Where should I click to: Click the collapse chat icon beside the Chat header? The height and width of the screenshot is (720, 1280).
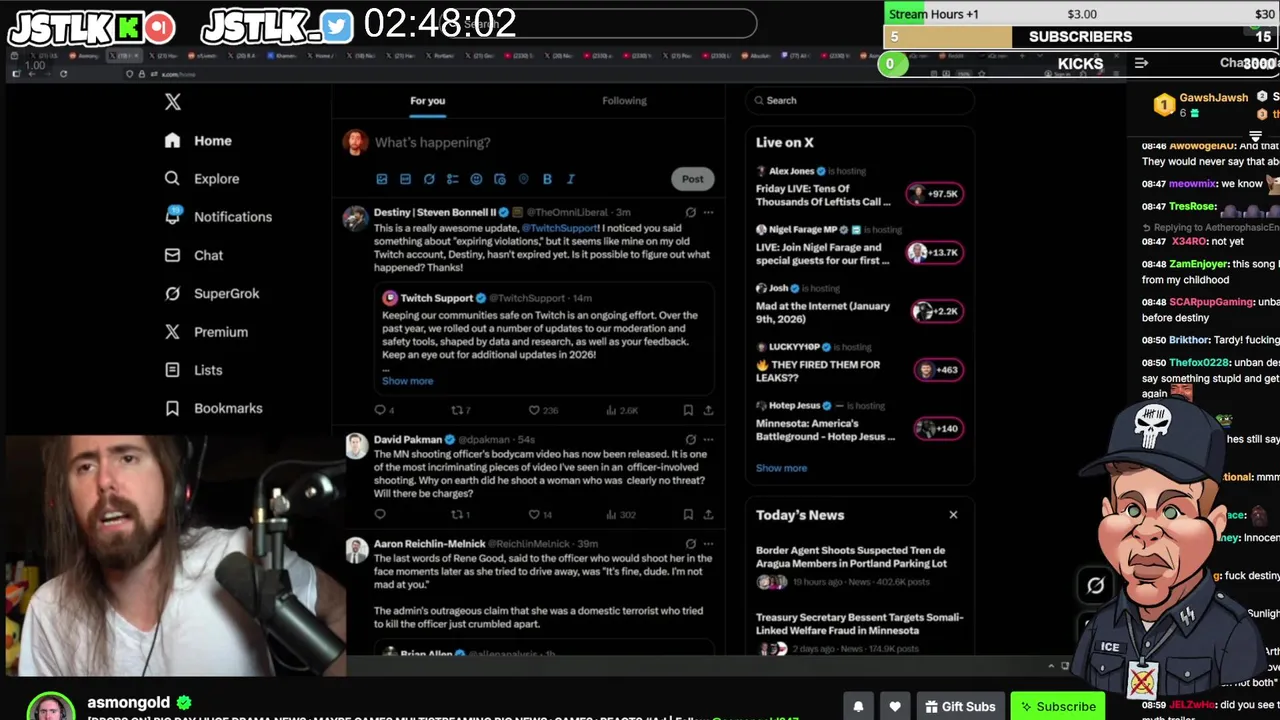(x=1141, y=63)
